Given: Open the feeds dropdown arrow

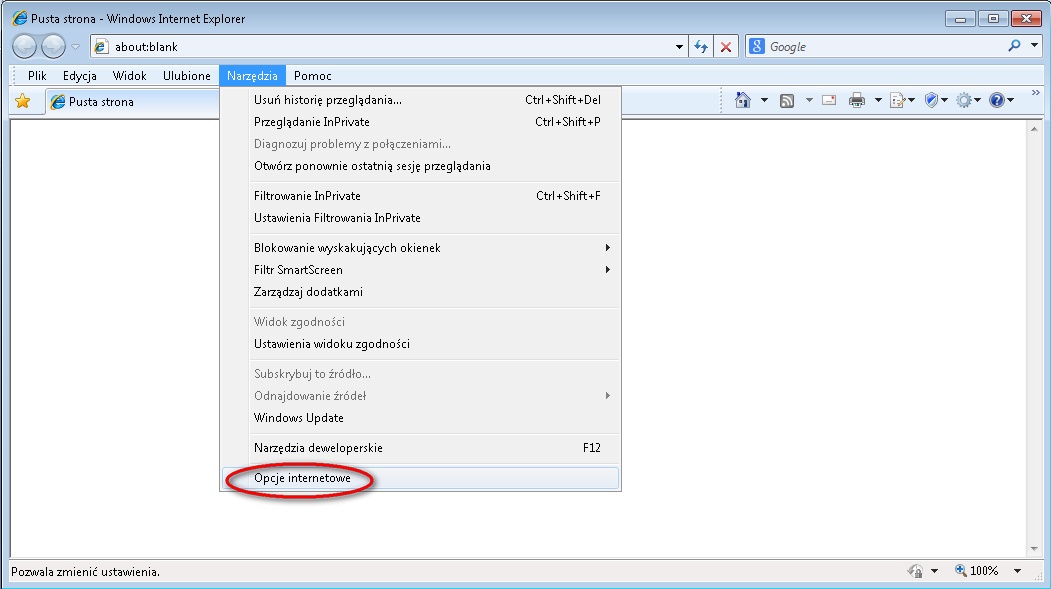Looking at the screenshot, I should (x=808, y=101).
